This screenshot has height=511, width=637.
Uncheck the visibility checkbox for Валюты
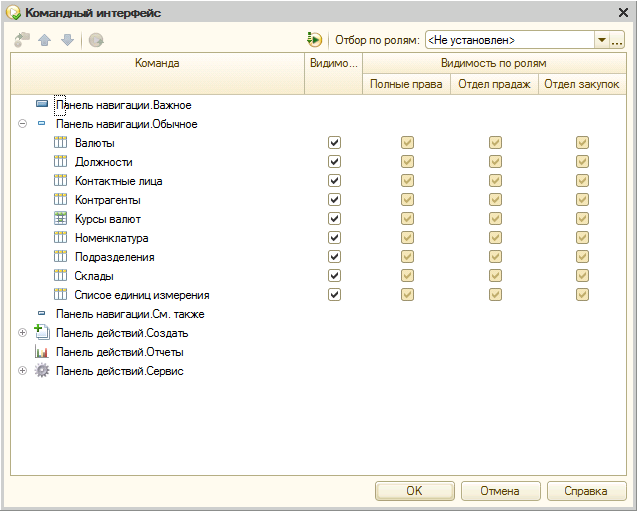tap(334, 143)
